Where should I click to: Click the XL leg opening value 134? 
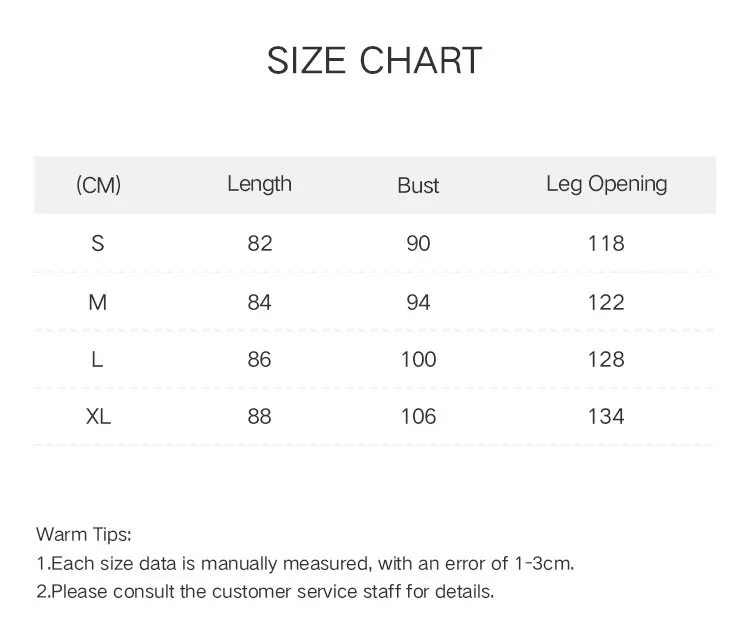tap(606, 416)
